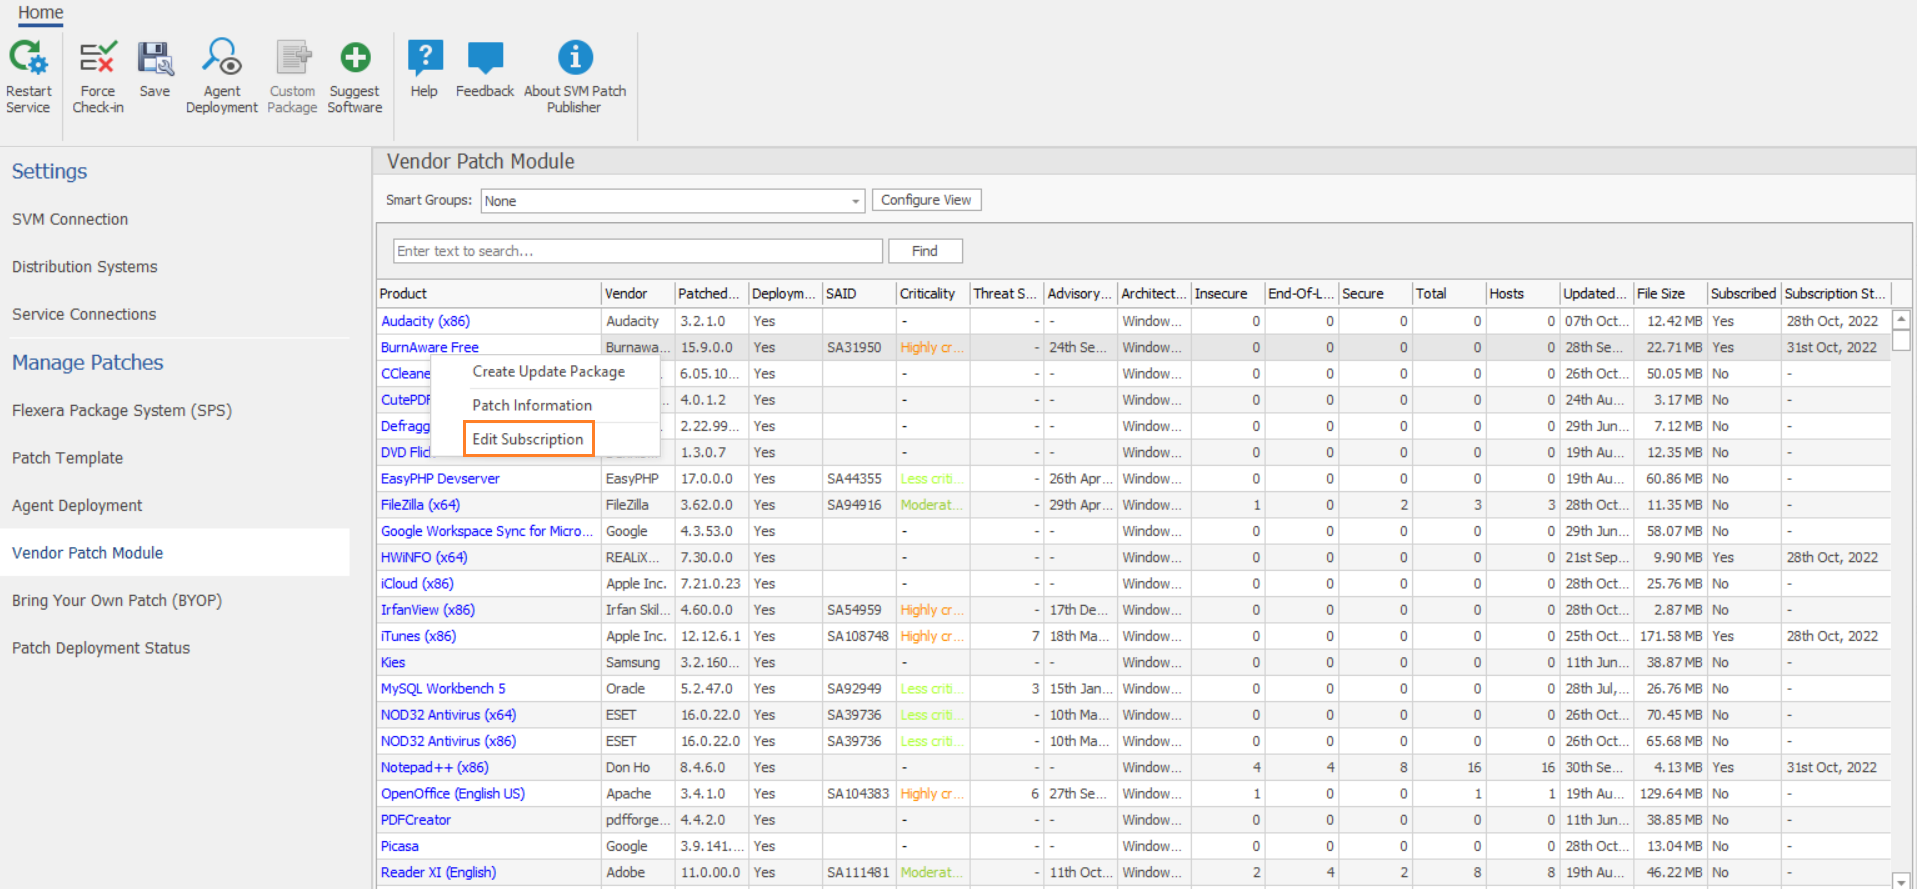Open SVM Connection settings
The image size is (1920, 890).
click(70, 219)
